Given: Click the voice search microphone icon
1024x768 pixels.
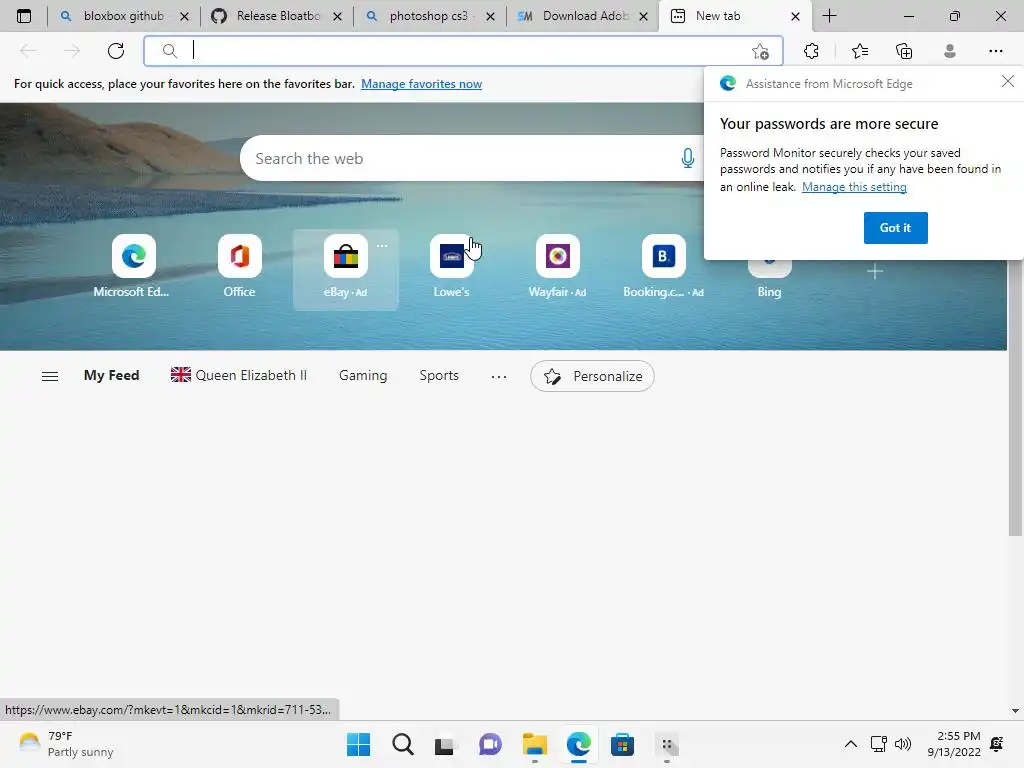Looking at the screenshot, I should pyautogui.click(x=687, y=158).
